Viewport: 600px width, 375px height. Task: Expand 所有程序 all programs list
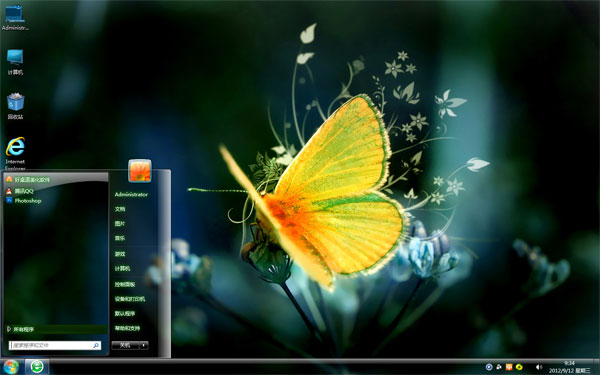56,329
